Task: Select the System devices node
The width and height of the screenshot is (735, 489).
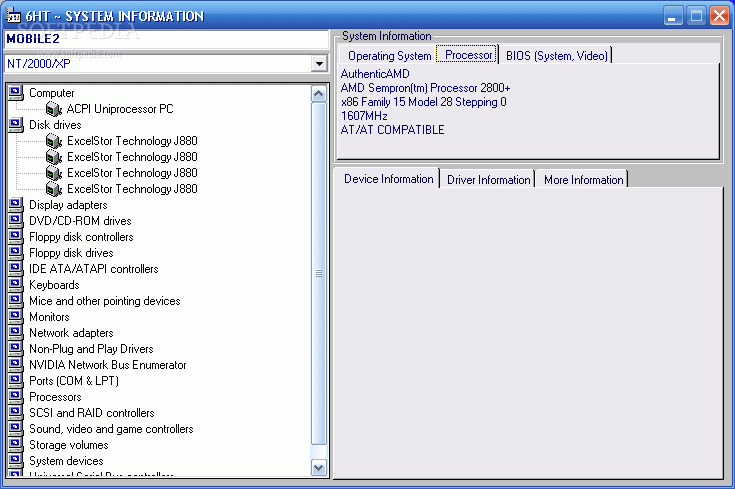Action: point(66,460)
